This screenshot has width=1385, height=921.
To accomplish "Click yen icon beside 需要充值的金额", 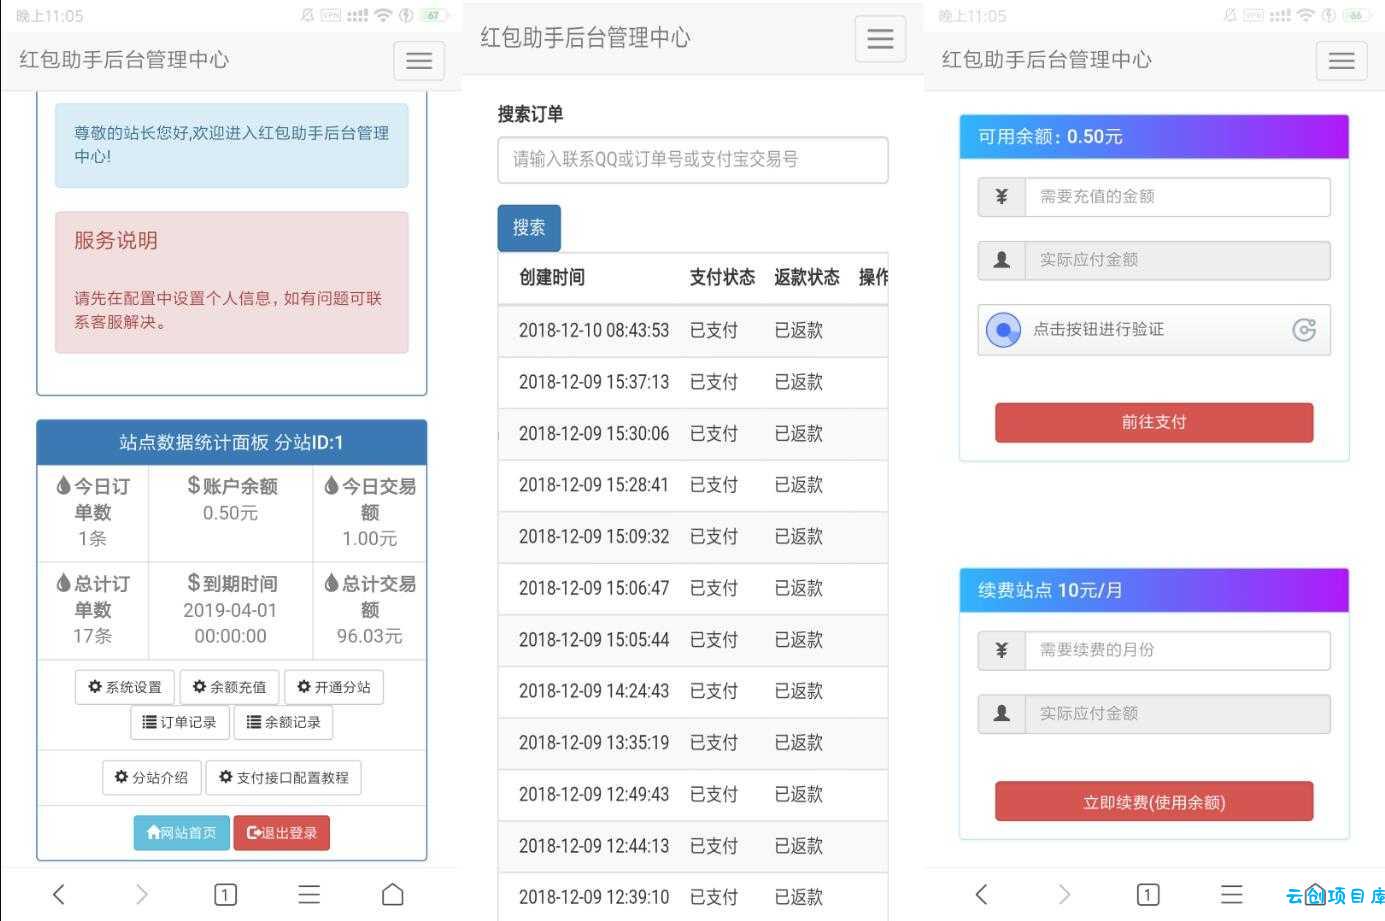I will [1002, 197].
